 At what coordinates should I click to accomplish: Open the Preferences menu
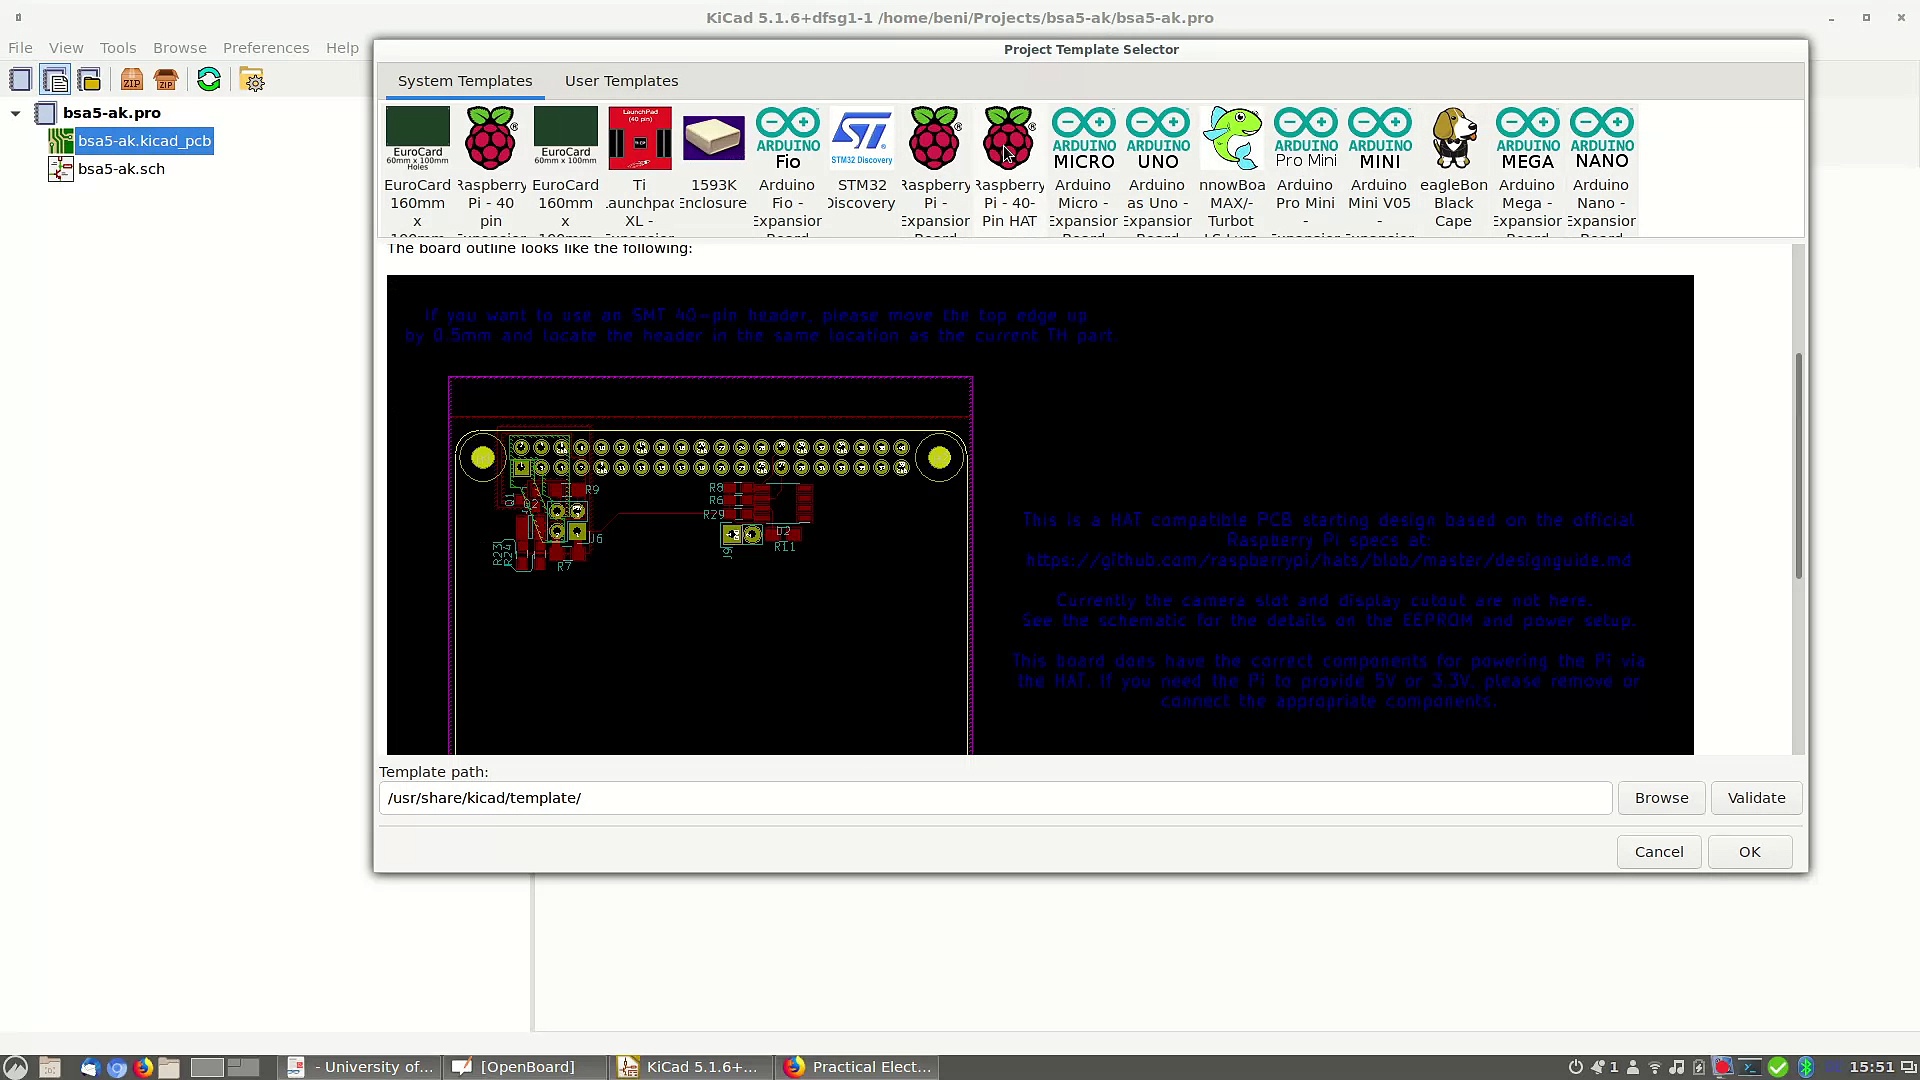pyautogui.click(x=265, y=48)
